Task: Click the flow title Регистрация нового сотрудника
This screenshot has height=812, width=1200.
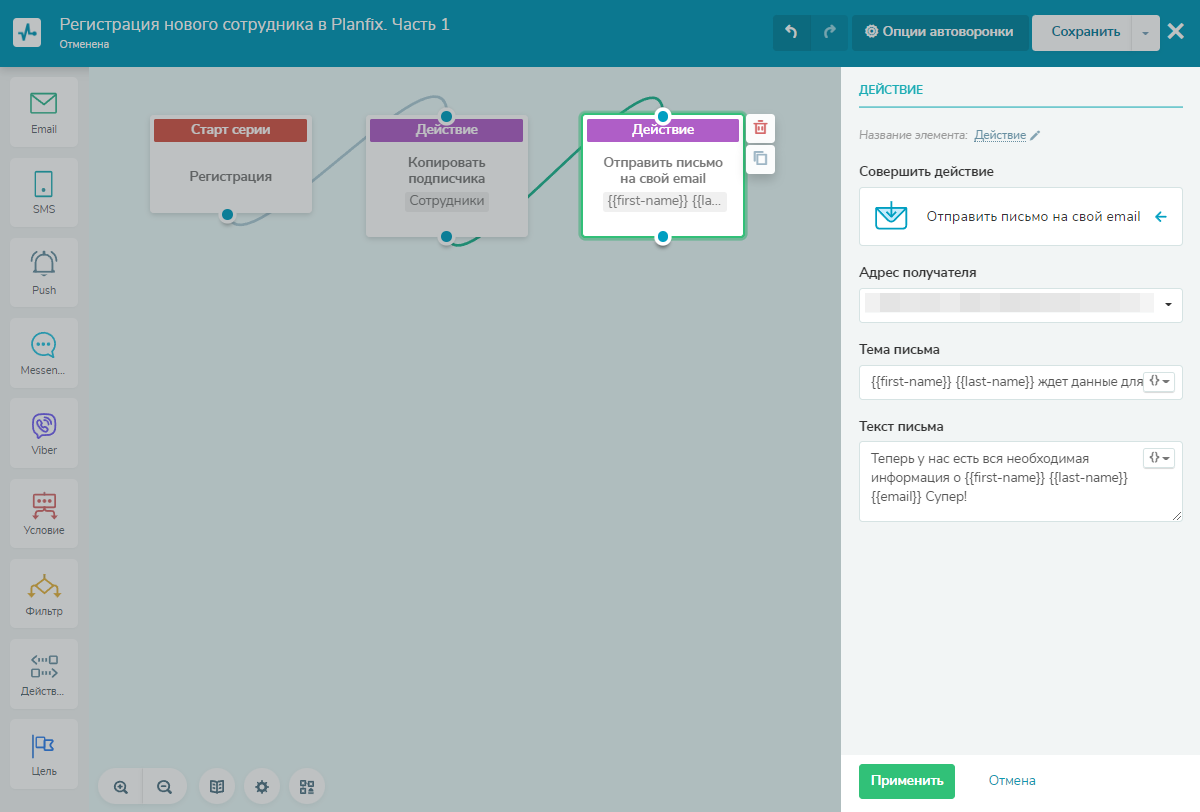Action: pyautogui.click(x=255, y=24)
